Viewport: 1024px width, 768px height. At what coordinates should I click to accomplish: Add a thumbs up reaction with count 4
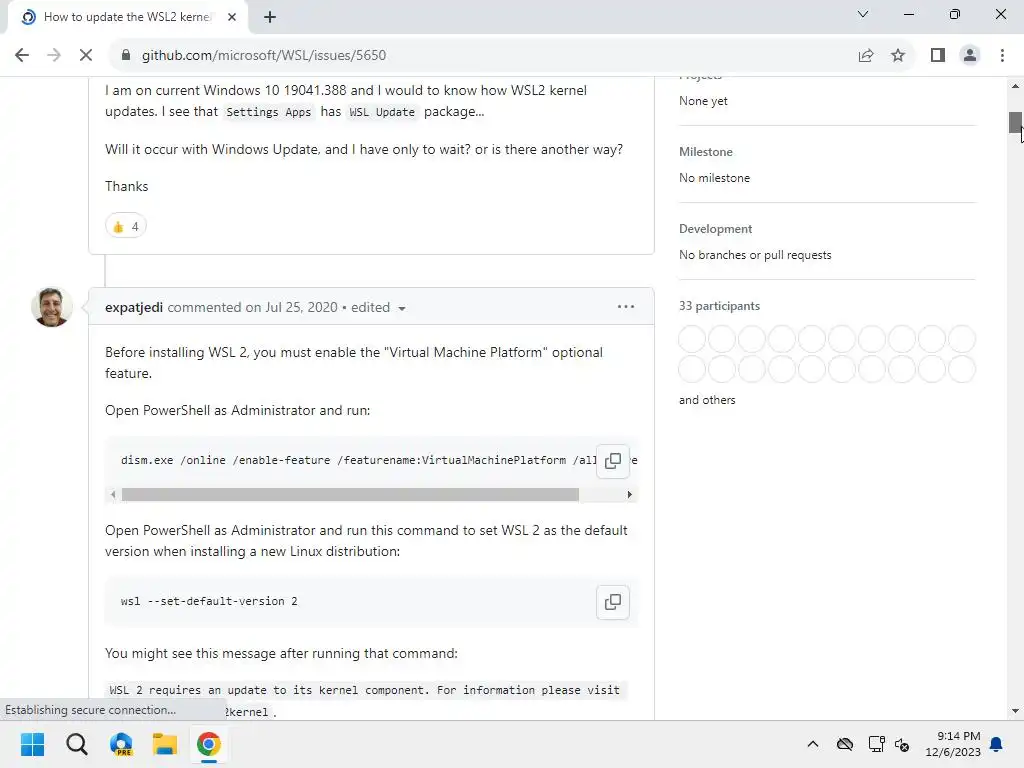click(x=125, y=227)
